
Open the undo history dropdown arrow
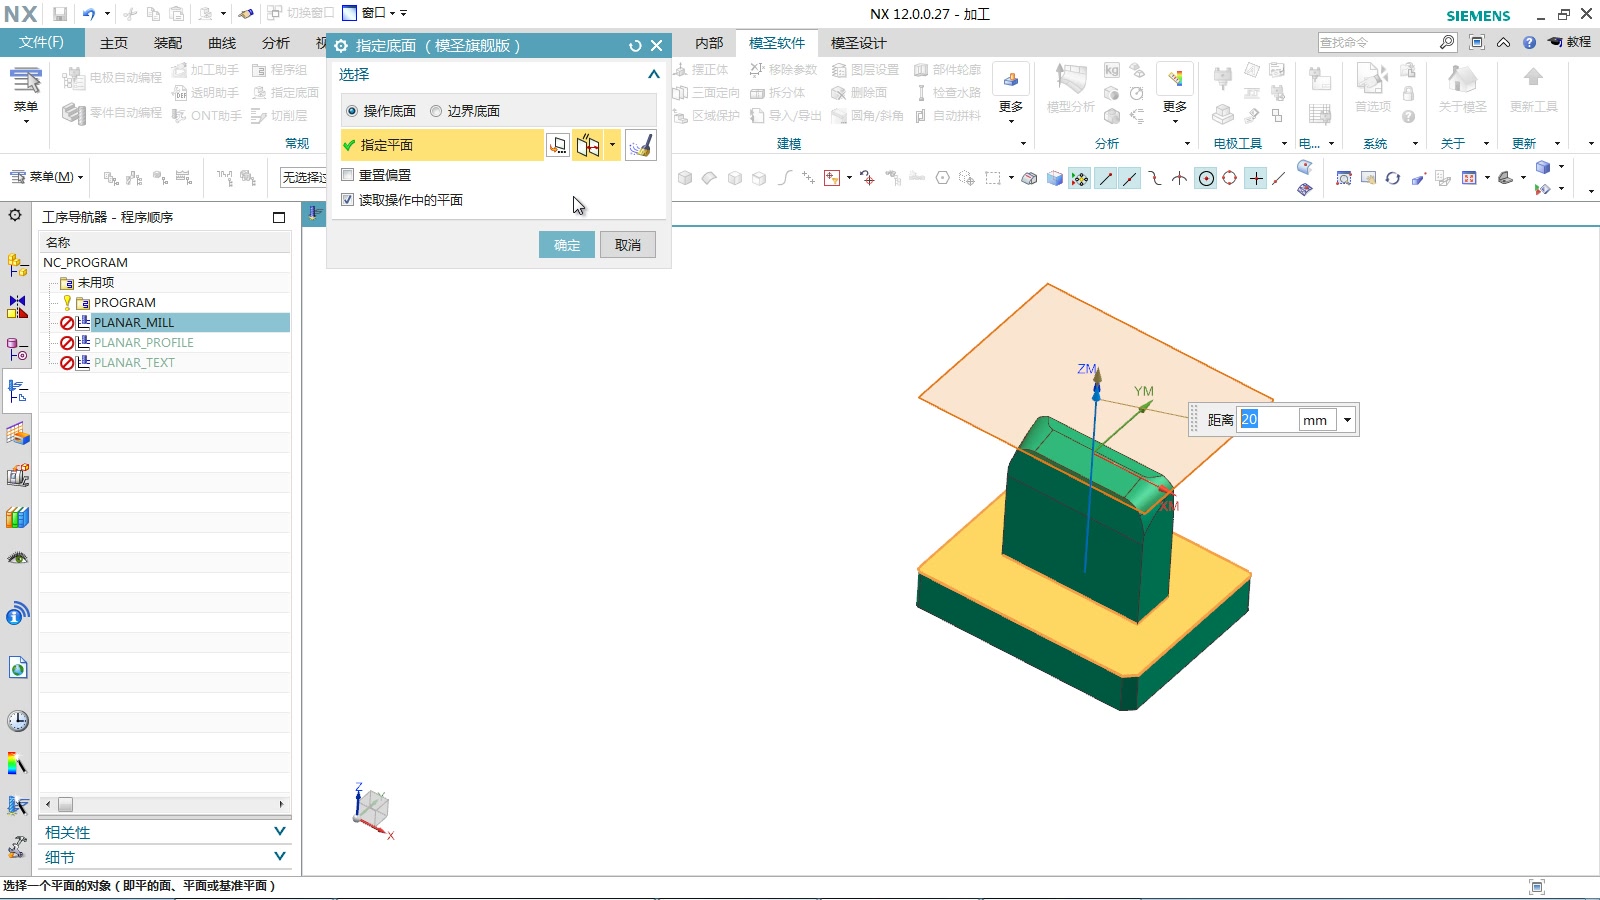point(107,14)
